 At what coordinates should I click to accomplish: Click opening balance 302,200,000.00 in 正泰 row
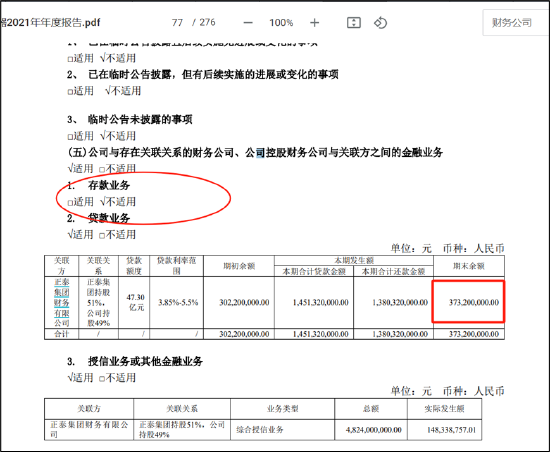click(x=244, y=303)
